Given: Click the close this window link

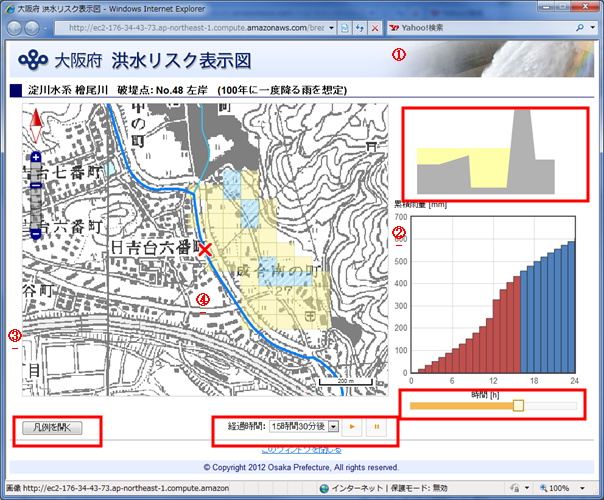Looking at the screenshot, I should (x=301, y=451).
